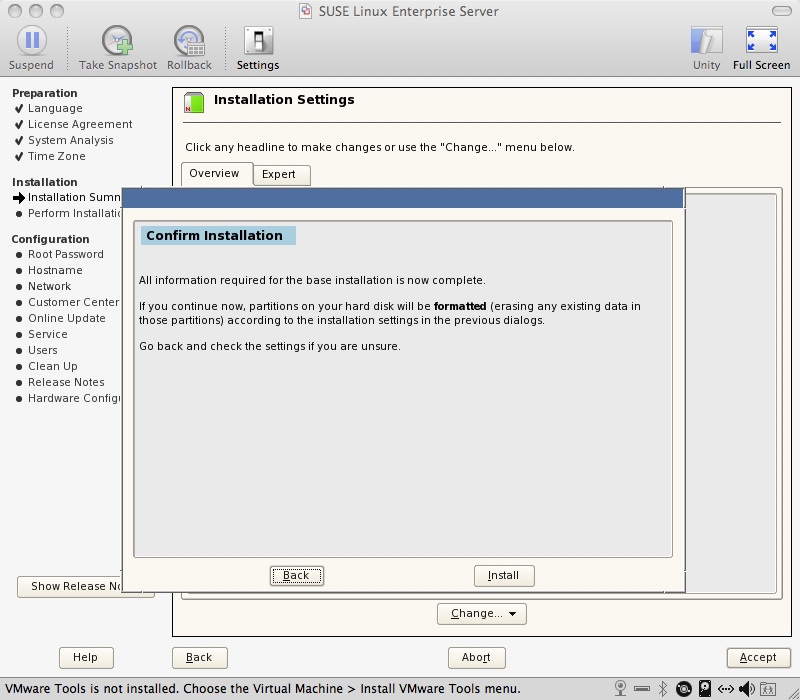This screenshot has width=800, height=700.
Task: Click the hard disk status icon
Action: (x=705, y=689)
